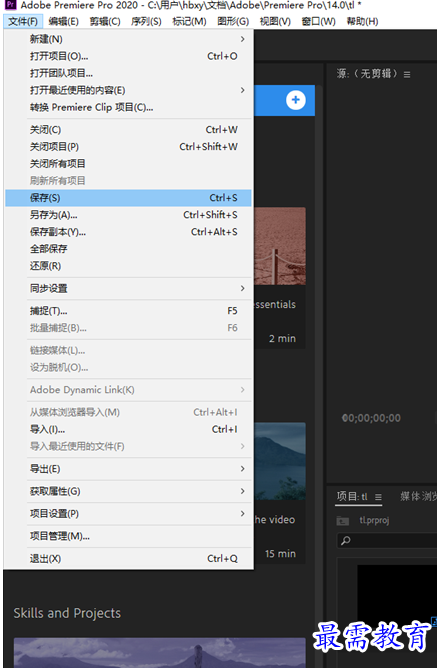This screenshot has height=668, width=437.
Task: Choose 打开项目(O)... from the File menu
Action: coord(128,56)
